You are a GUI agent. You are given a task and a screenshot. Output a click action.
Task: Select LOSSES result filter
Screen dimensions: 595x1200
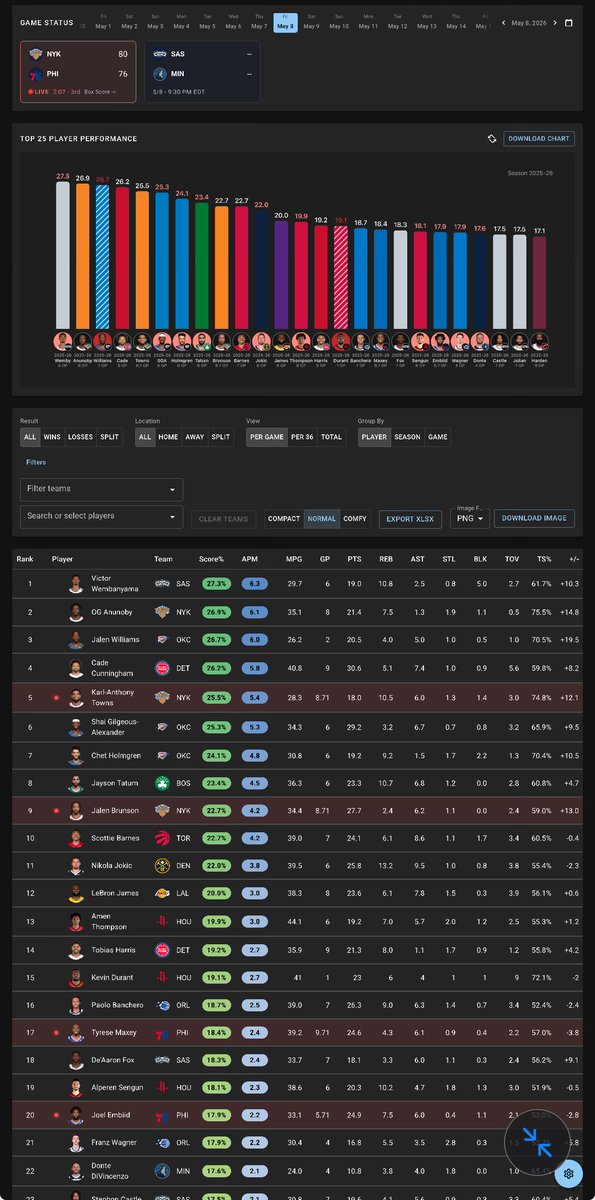click(81, 437)
